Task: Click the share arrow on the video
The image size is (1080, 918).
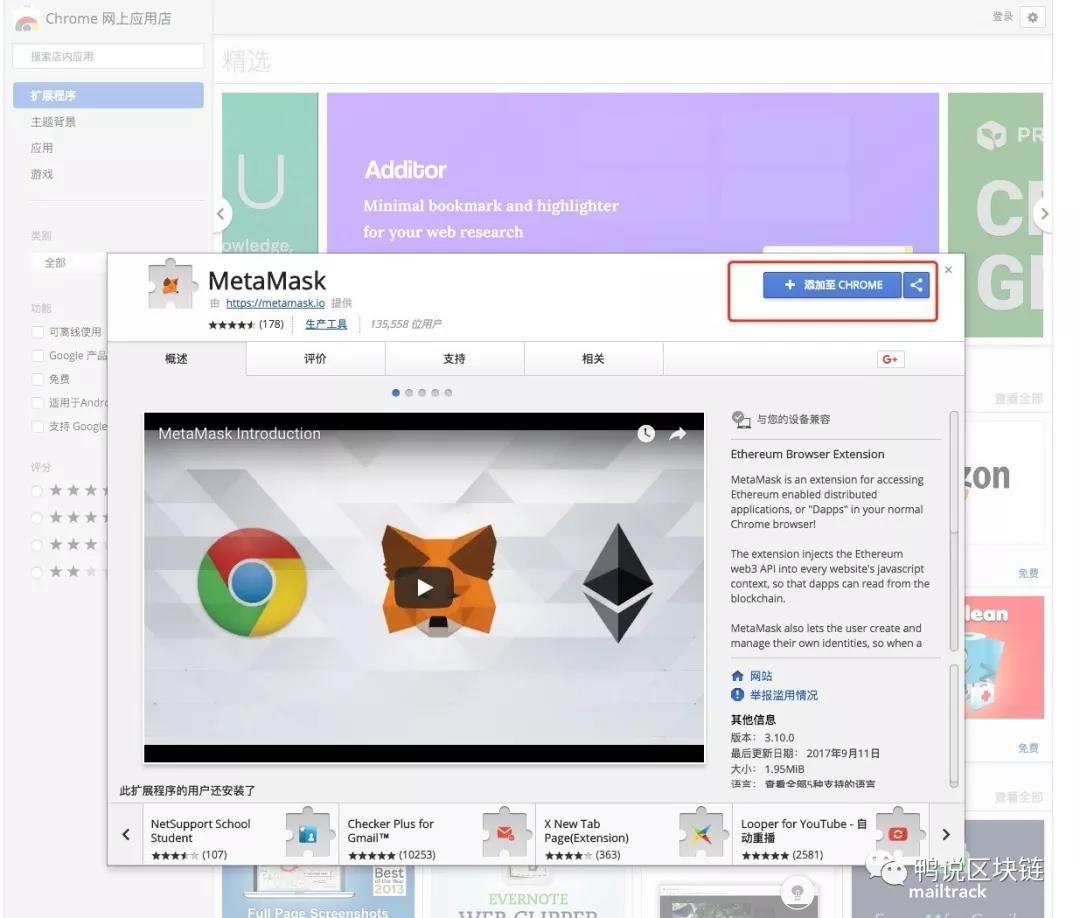Action: pyautogui.click(x=678, y=433)
